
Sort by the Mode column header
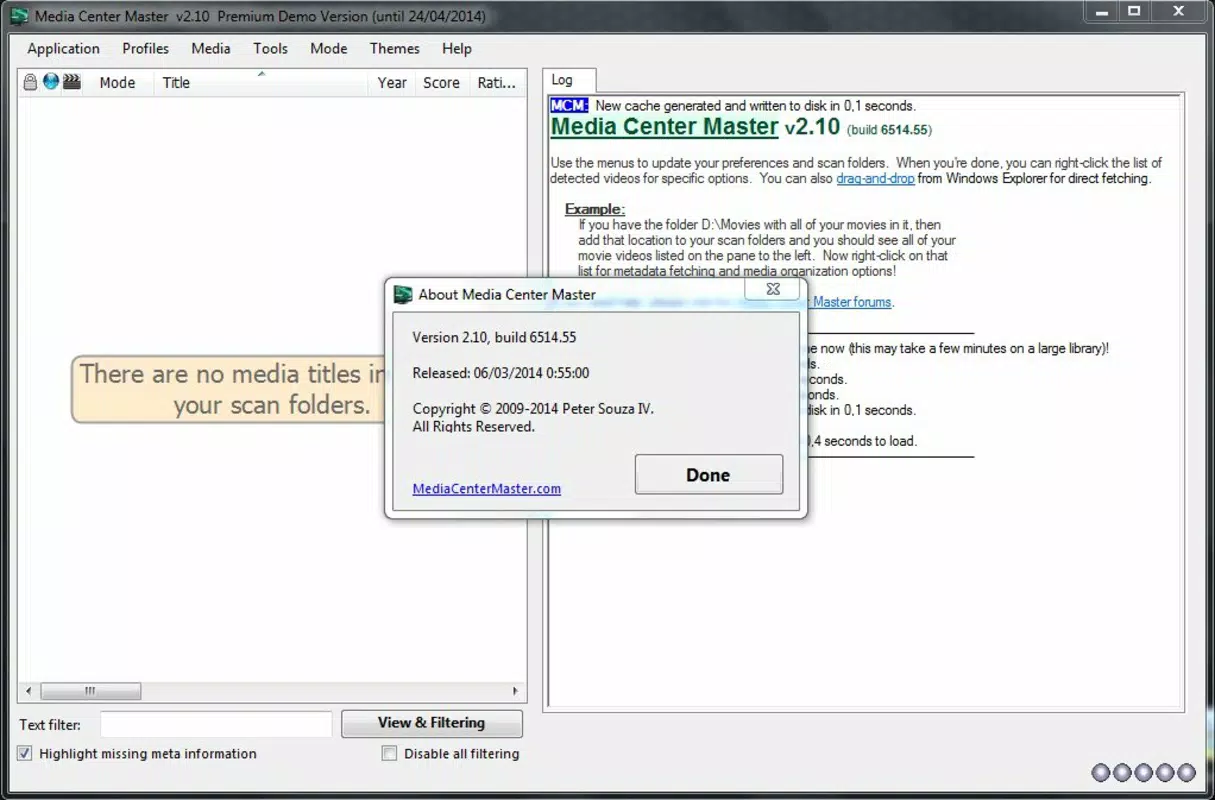(x=118, y=83)
